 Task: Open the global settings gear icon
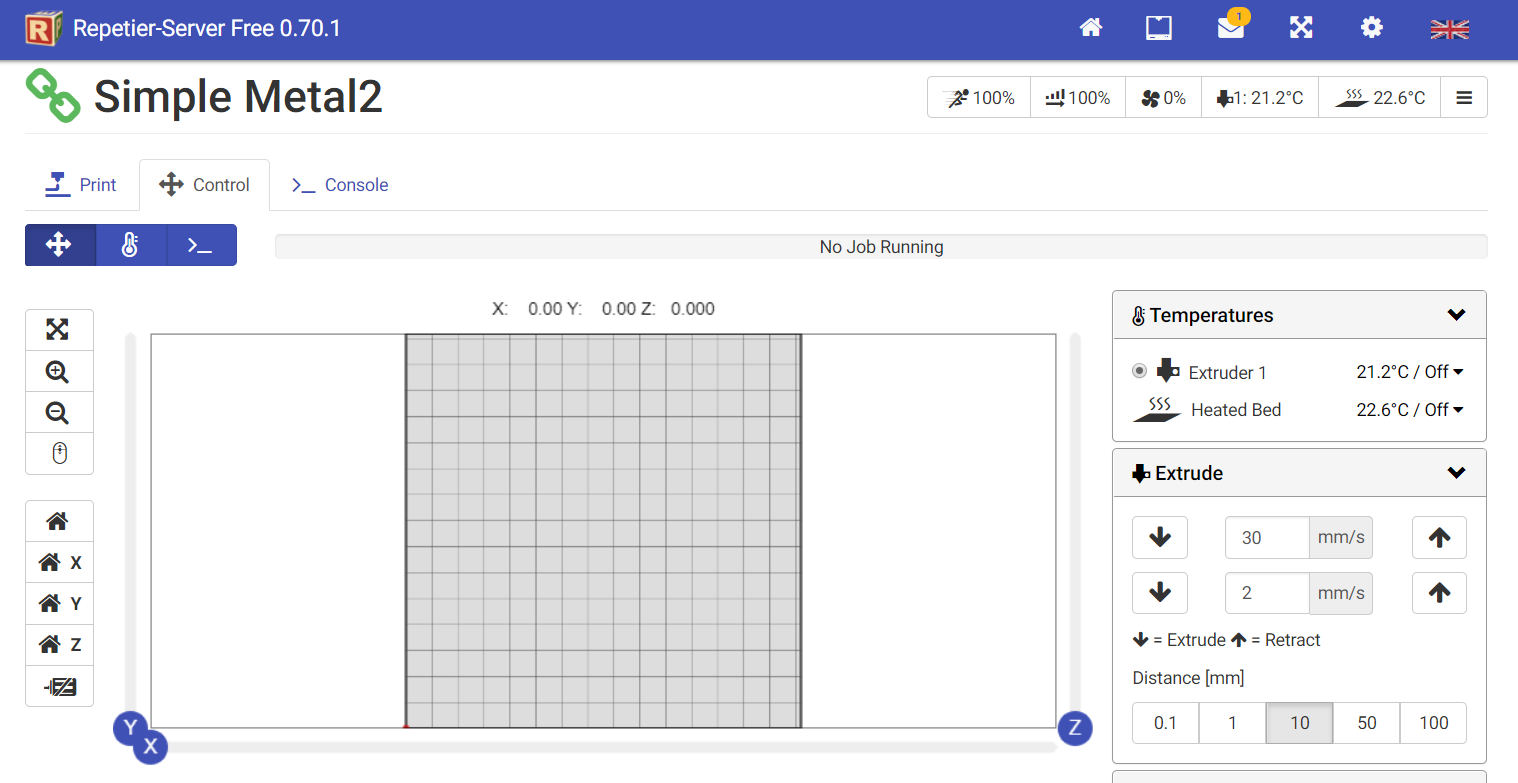1371,28
